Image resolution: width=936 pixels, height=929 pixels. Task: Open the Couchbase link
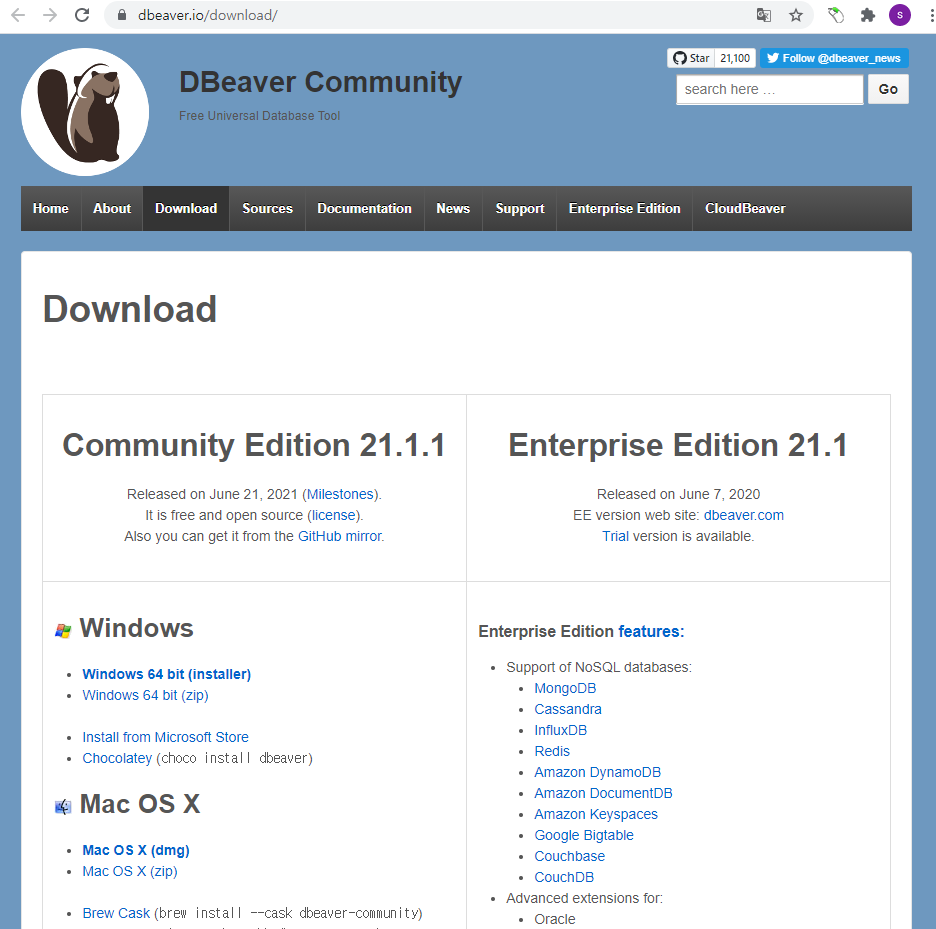coord(569,856)
